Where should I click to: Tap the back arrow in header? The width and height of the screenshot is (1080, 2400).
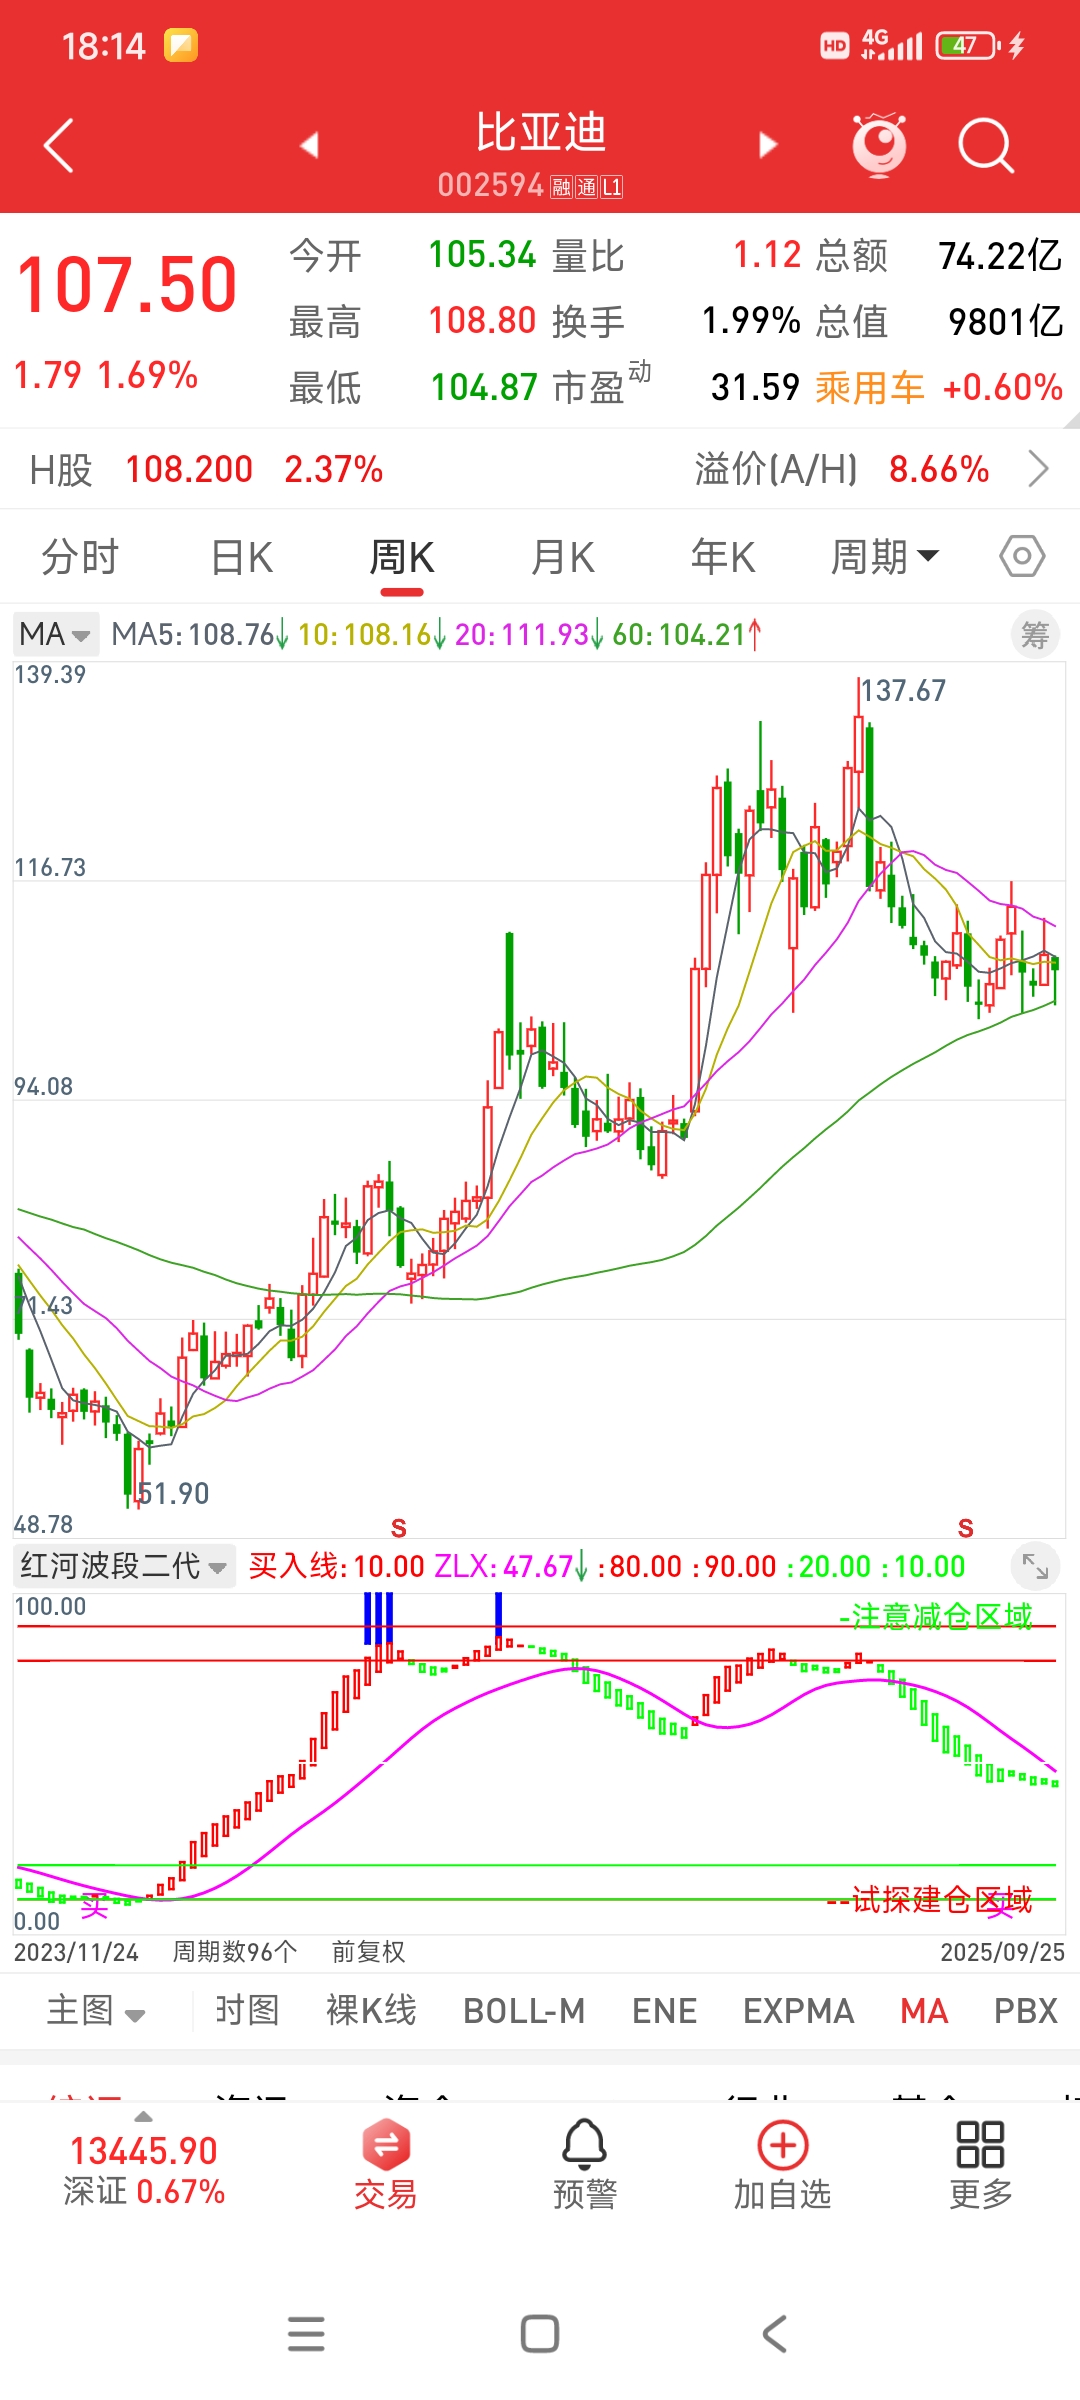tap(59, 146)
